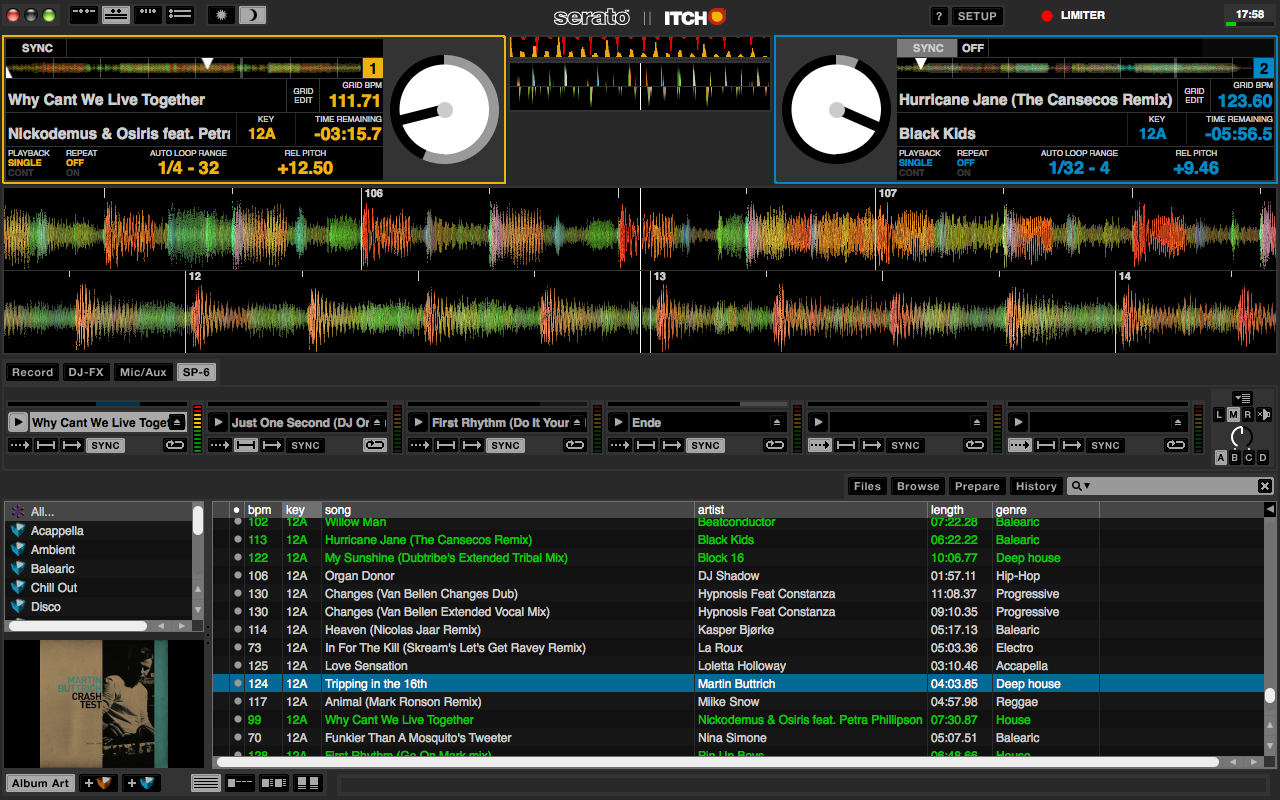The image size is (1280, 800).
Task: Set deck 1 playback mode to CONT
Action: [x=21, y=173]
